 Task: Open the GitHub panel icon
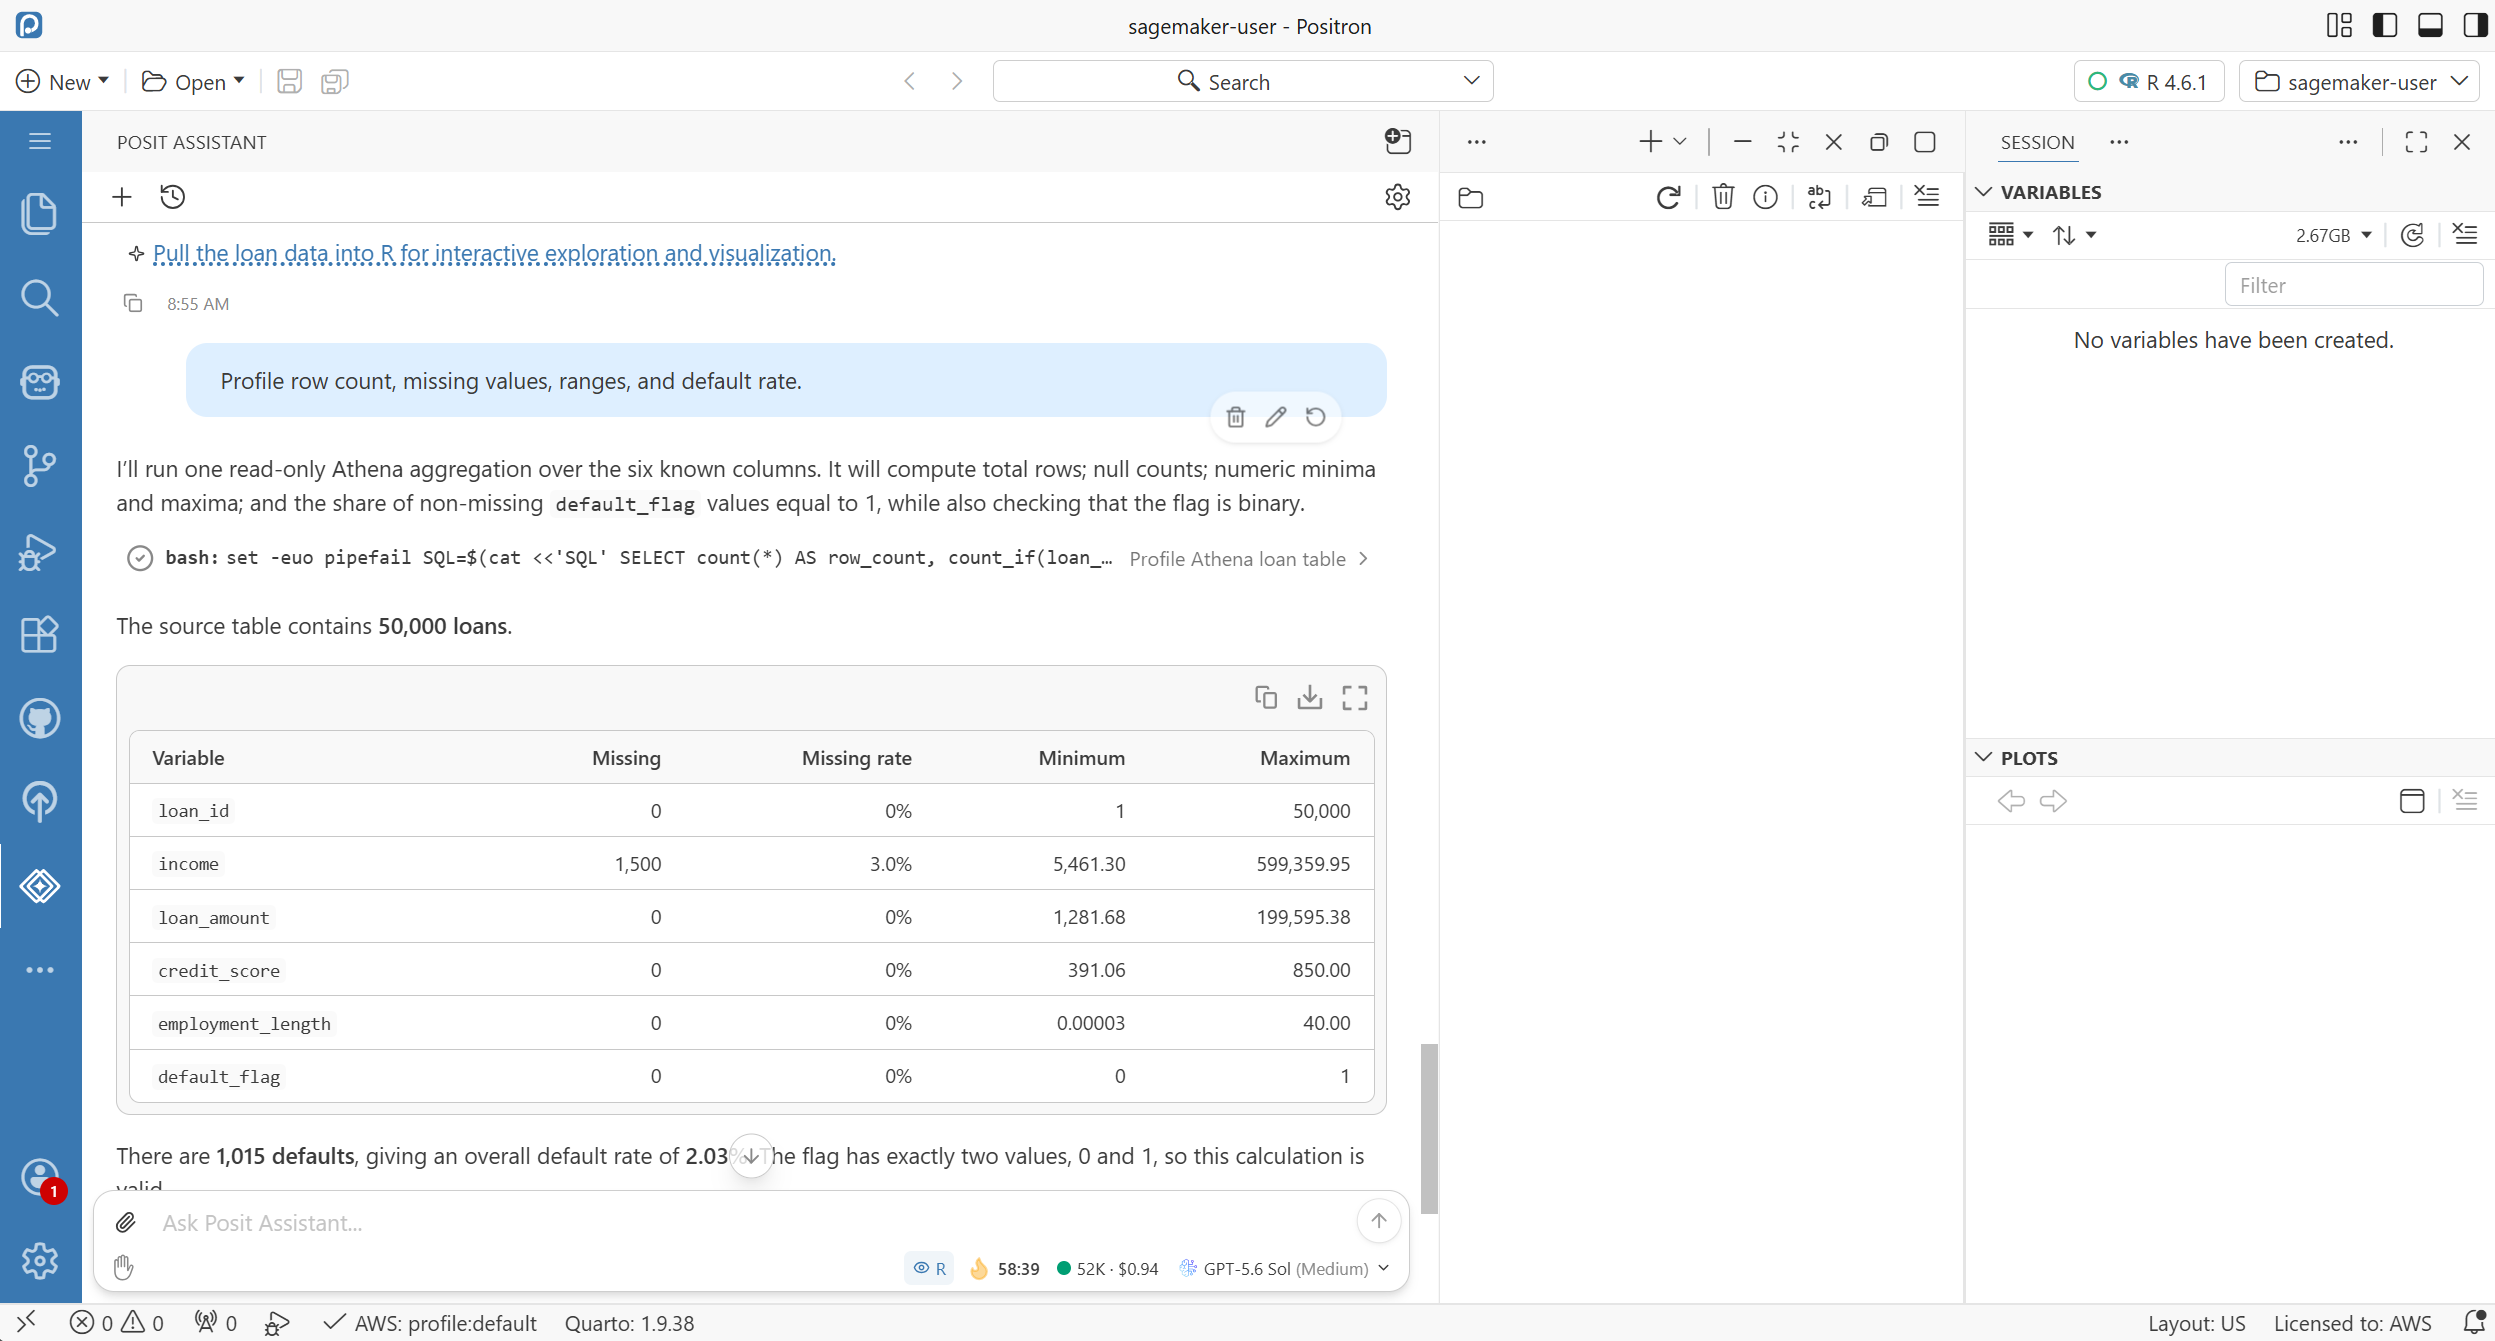[40, 718]
